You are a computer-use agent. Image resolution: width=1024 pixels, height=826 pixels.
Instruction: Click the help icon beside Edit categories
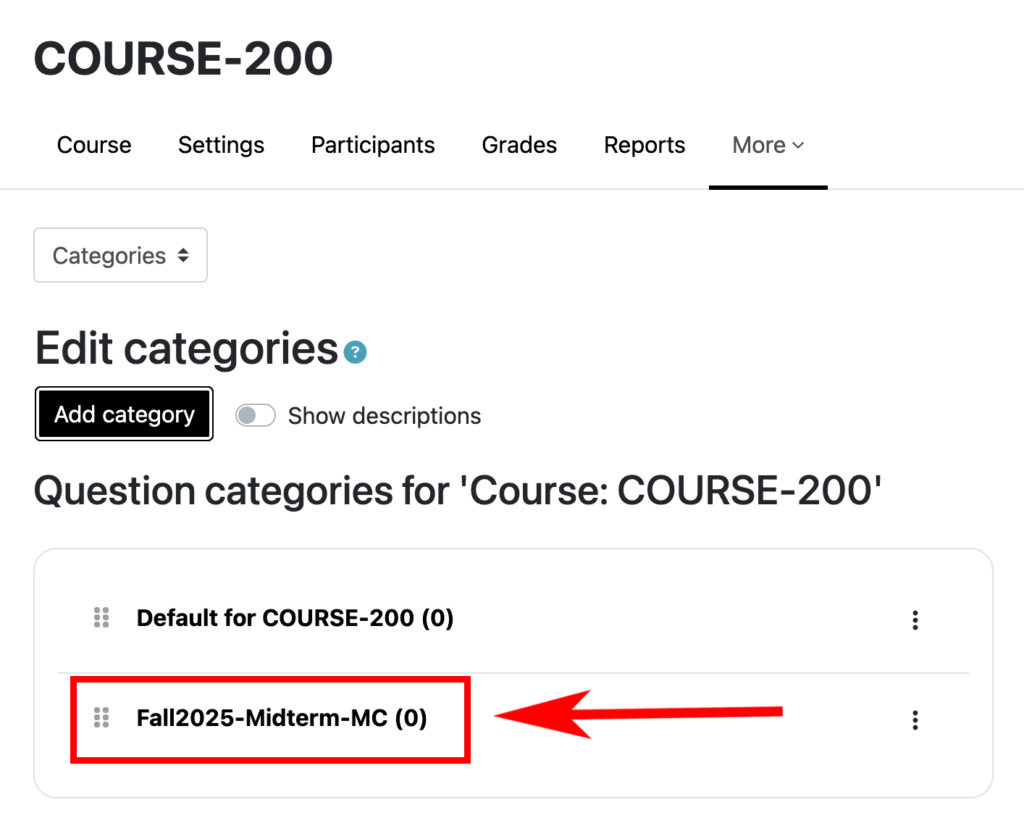(x=355, y=353)
